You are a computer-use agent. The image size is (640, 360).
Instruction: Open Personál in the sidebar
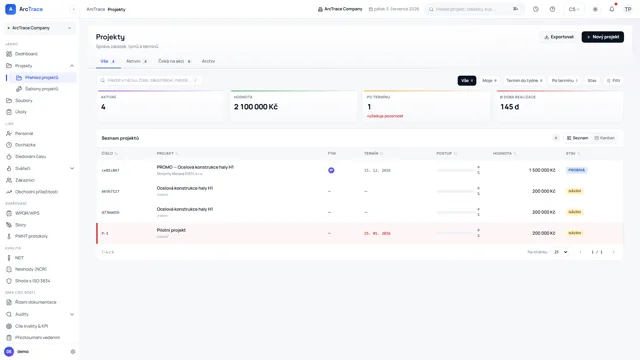[x=24, y=133]
